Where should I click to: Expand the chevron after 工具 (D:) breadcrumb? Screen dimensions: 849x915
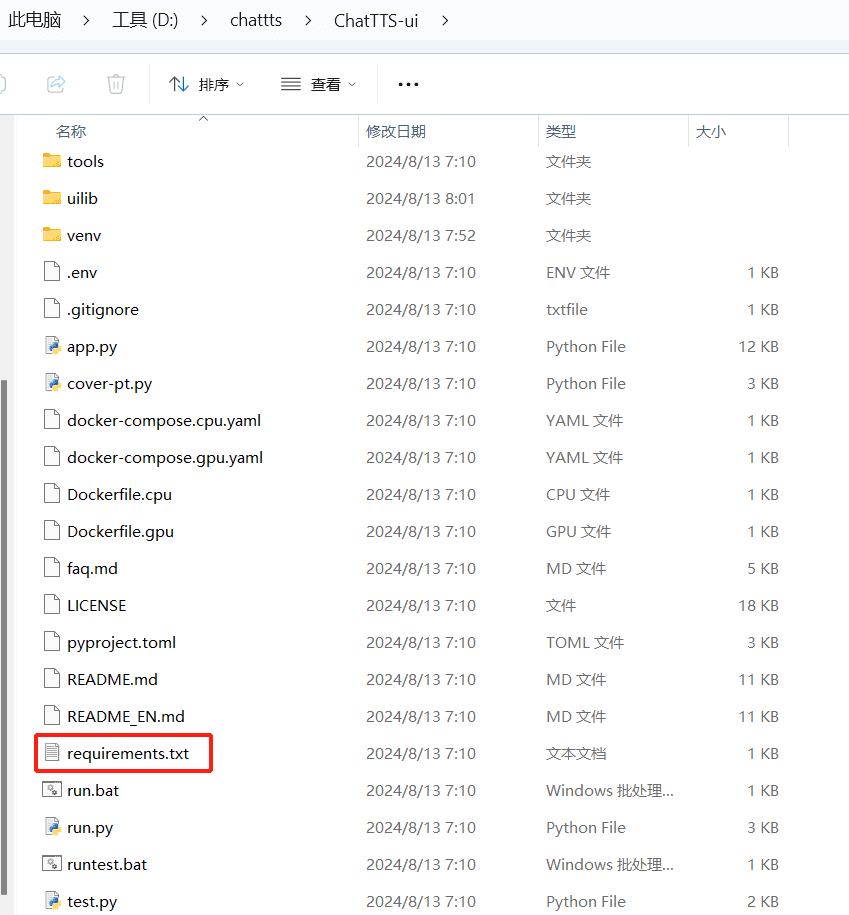[x=204, y=20]
